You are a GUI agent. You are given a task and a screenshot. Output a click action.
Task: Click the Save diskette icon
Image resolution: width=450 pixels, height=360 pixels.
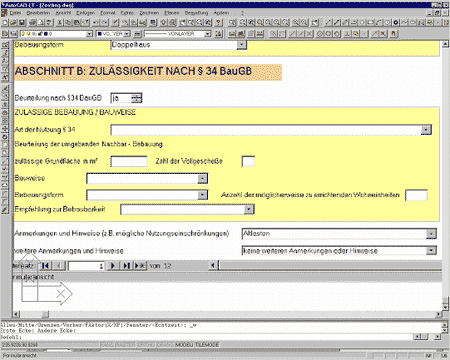click(x=22, y=23)
